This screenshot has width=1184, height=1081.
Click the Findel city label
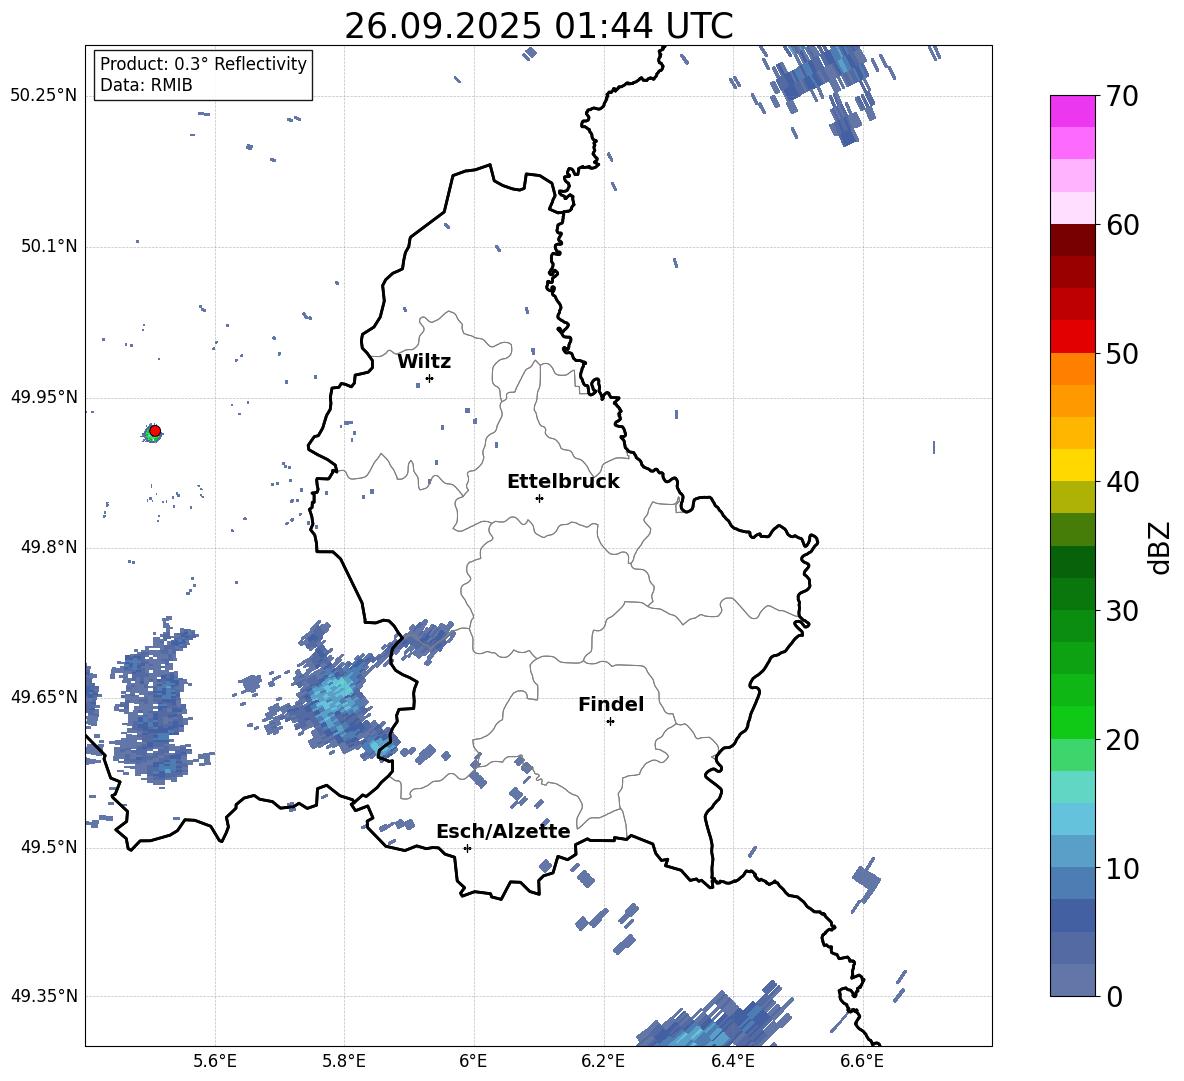click(x=611, y=704)
